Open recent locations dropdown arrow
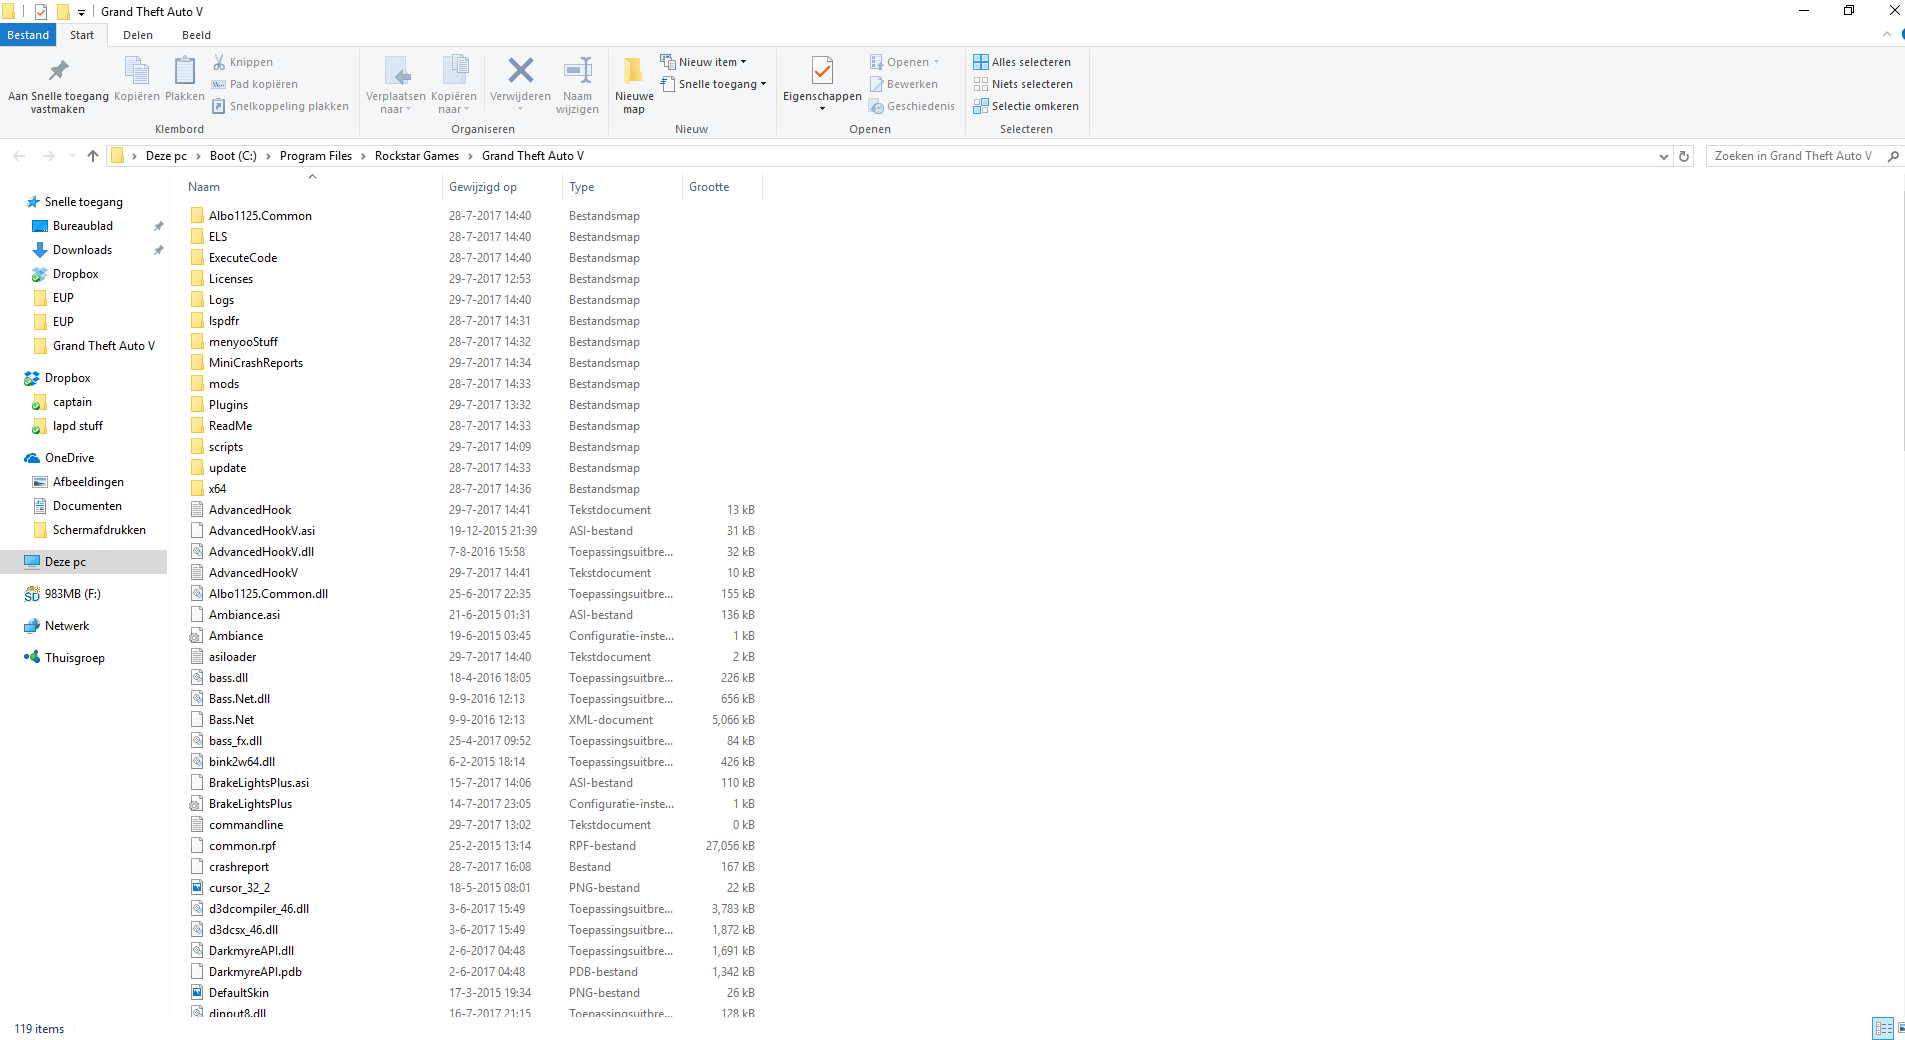The height and width of the screenshot is (1040, 1905). pyautogui.click(x=72, y=156)
